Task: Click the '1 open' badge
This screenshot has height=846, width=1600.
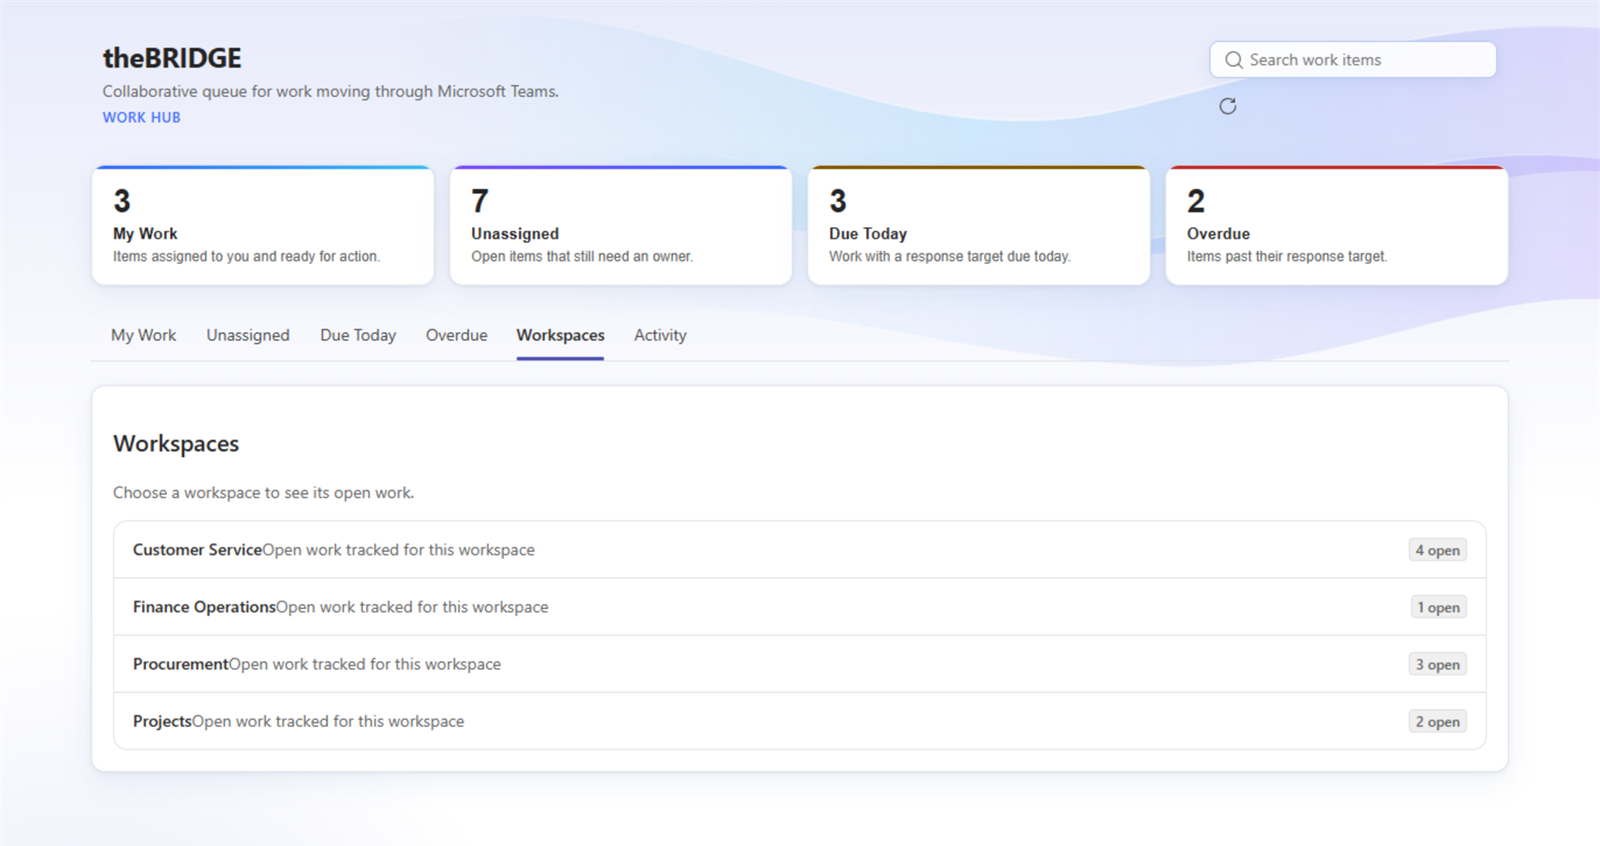Action: click(1438, 607)
